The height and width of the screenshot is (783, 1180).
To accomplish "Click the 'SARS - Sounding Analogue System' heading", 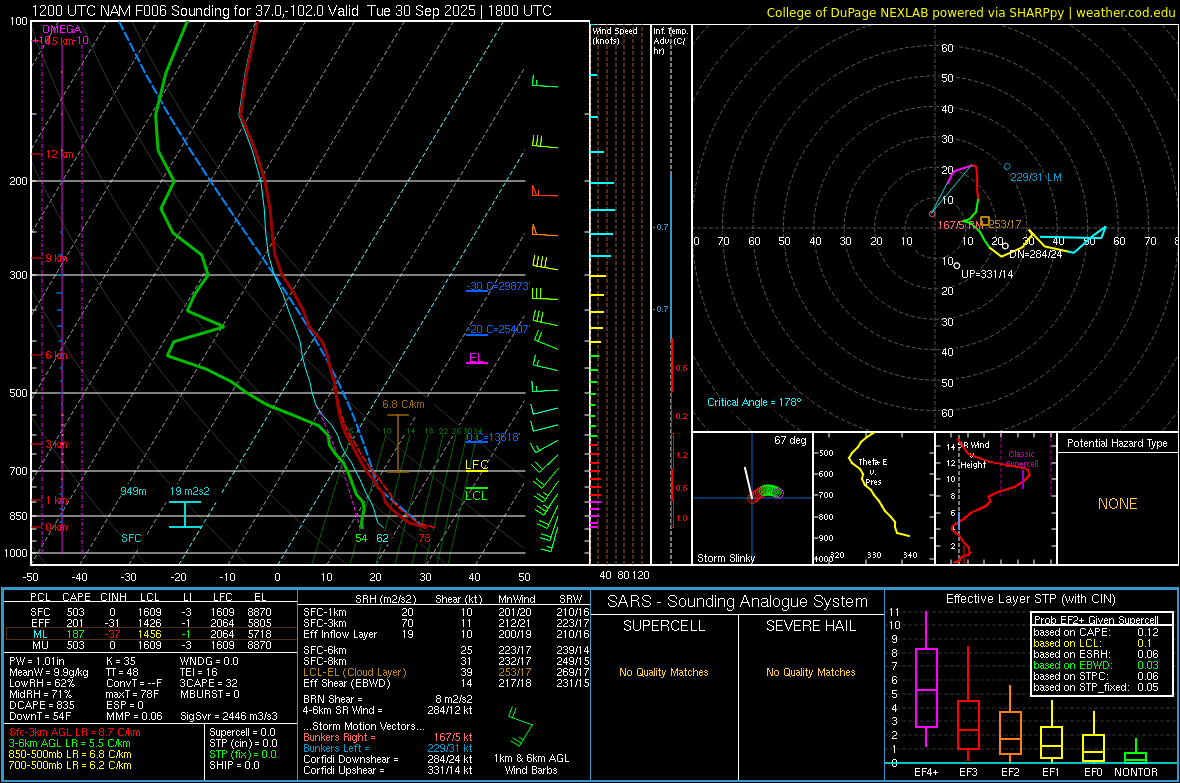I will click(x=738, y=602).
